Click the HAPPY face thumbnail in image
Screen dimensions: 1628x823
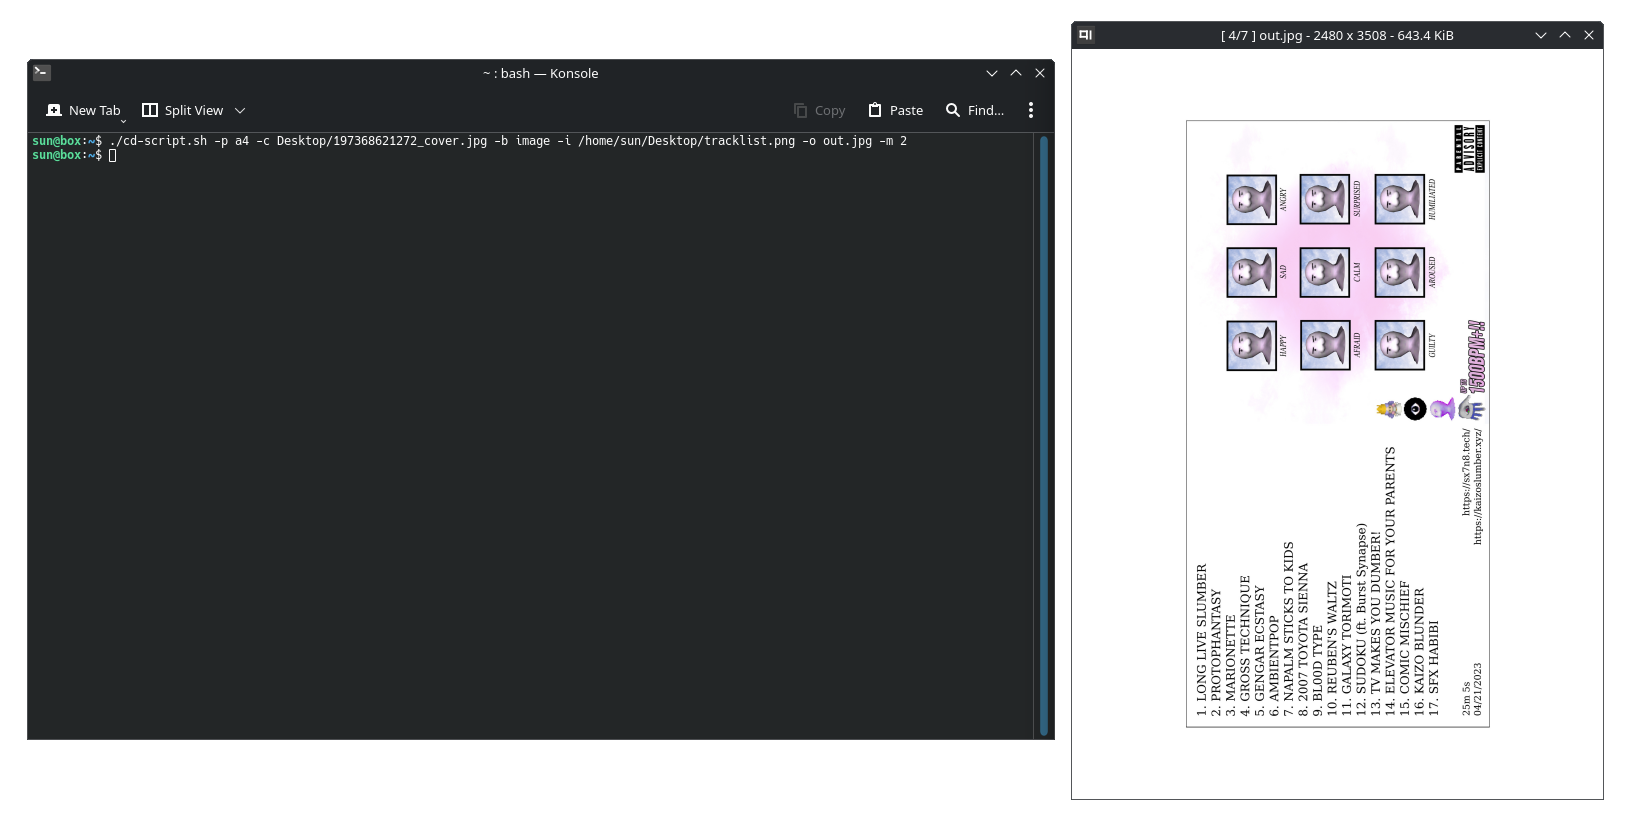click(x=1252, y=345)
